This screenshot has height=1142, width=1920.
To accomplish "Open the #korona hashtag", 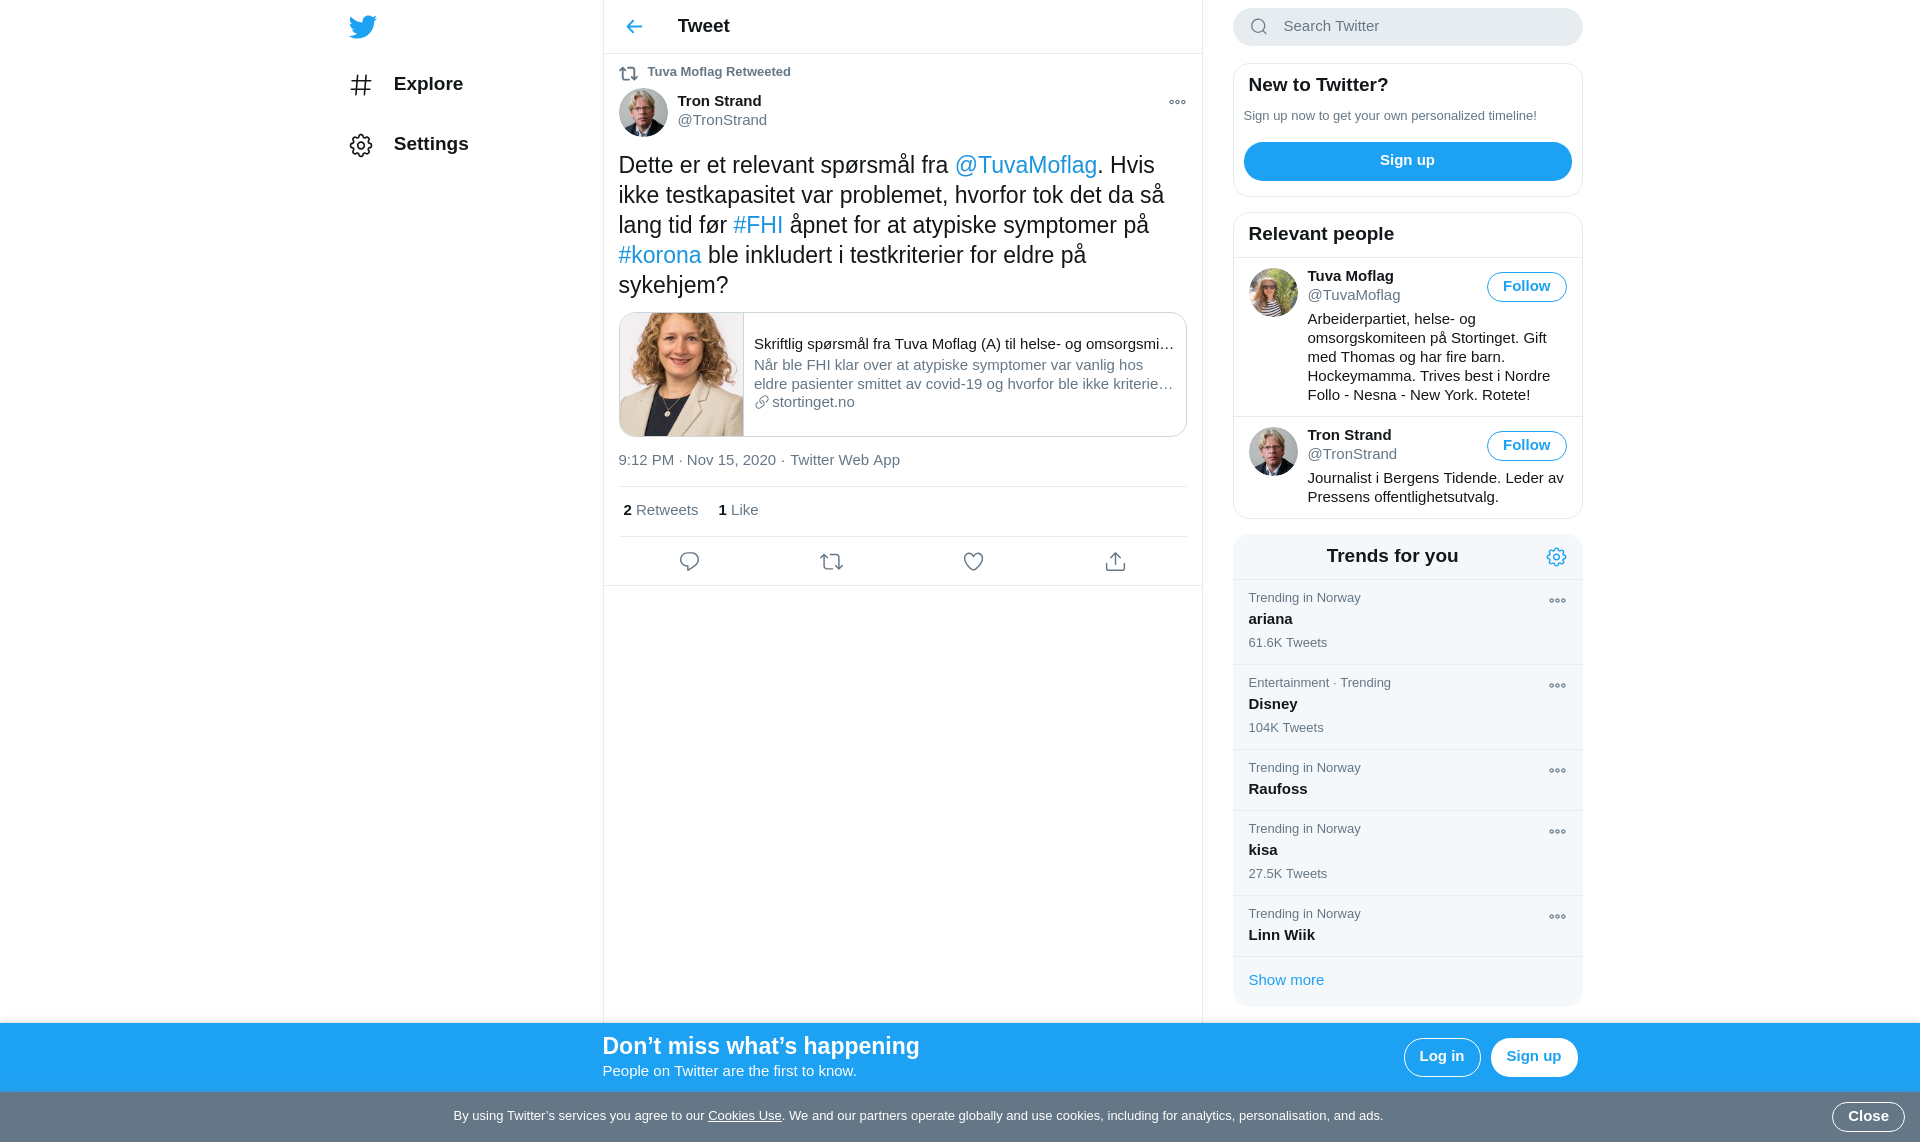I will pos(660,255).
